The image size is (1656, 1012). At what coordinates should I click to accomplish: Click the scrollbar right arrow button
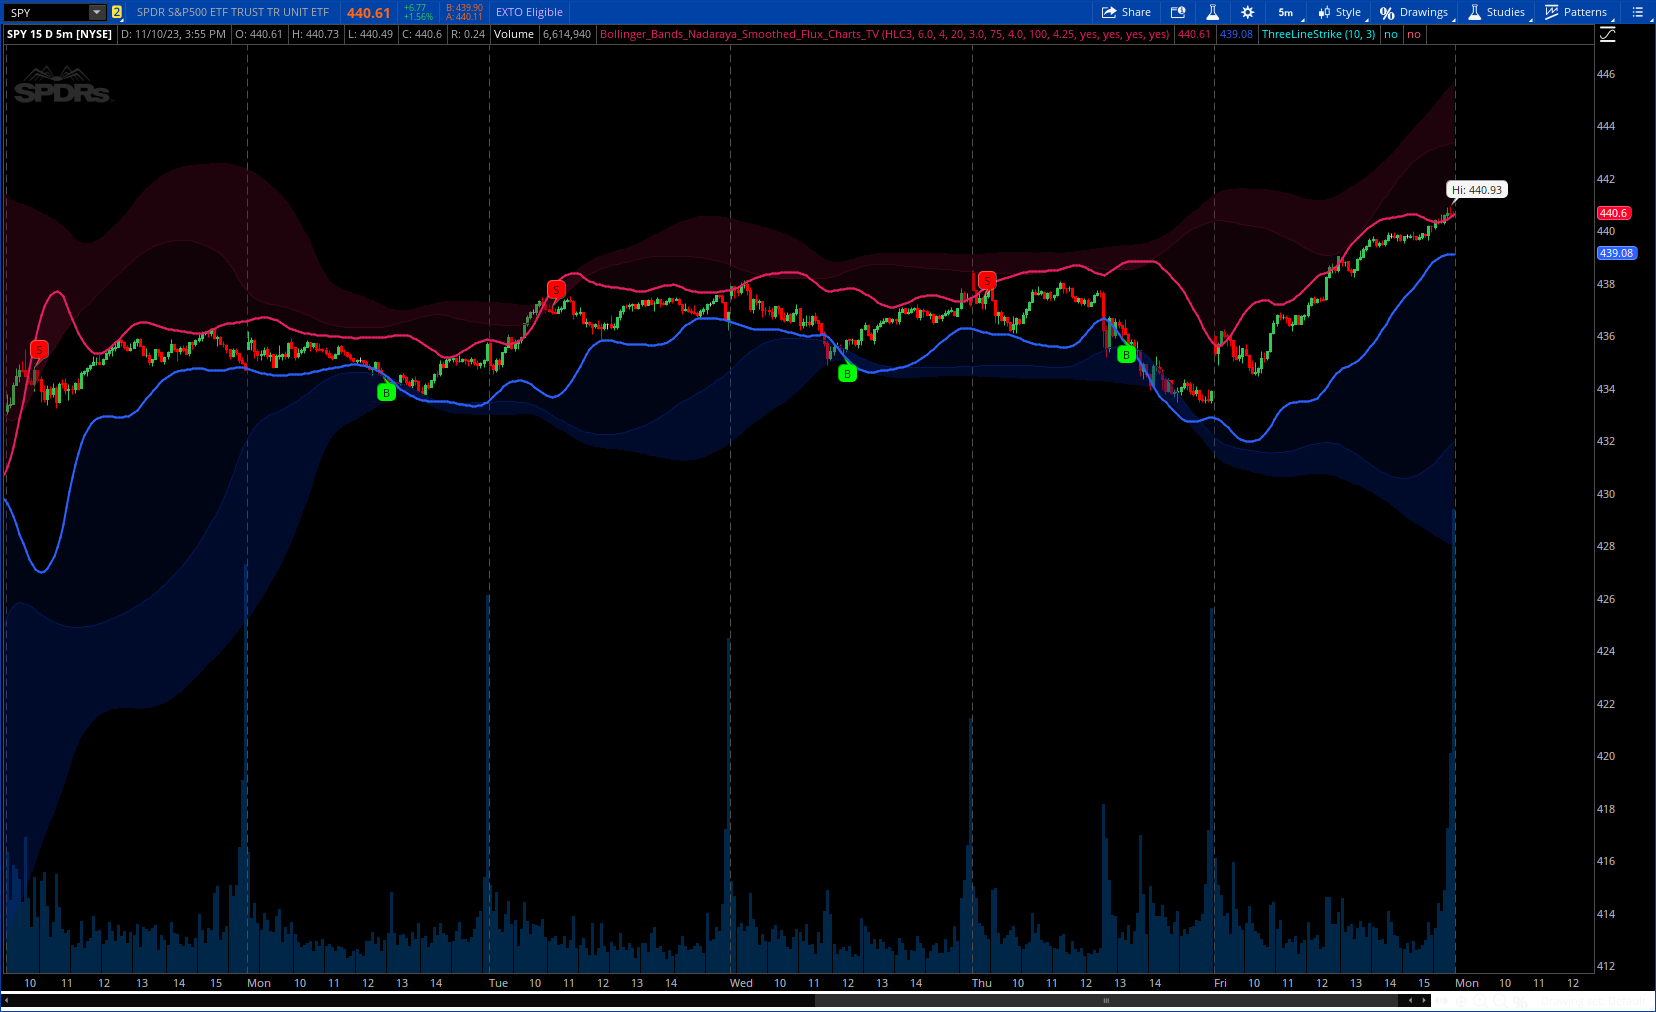pos(1424,1000)
